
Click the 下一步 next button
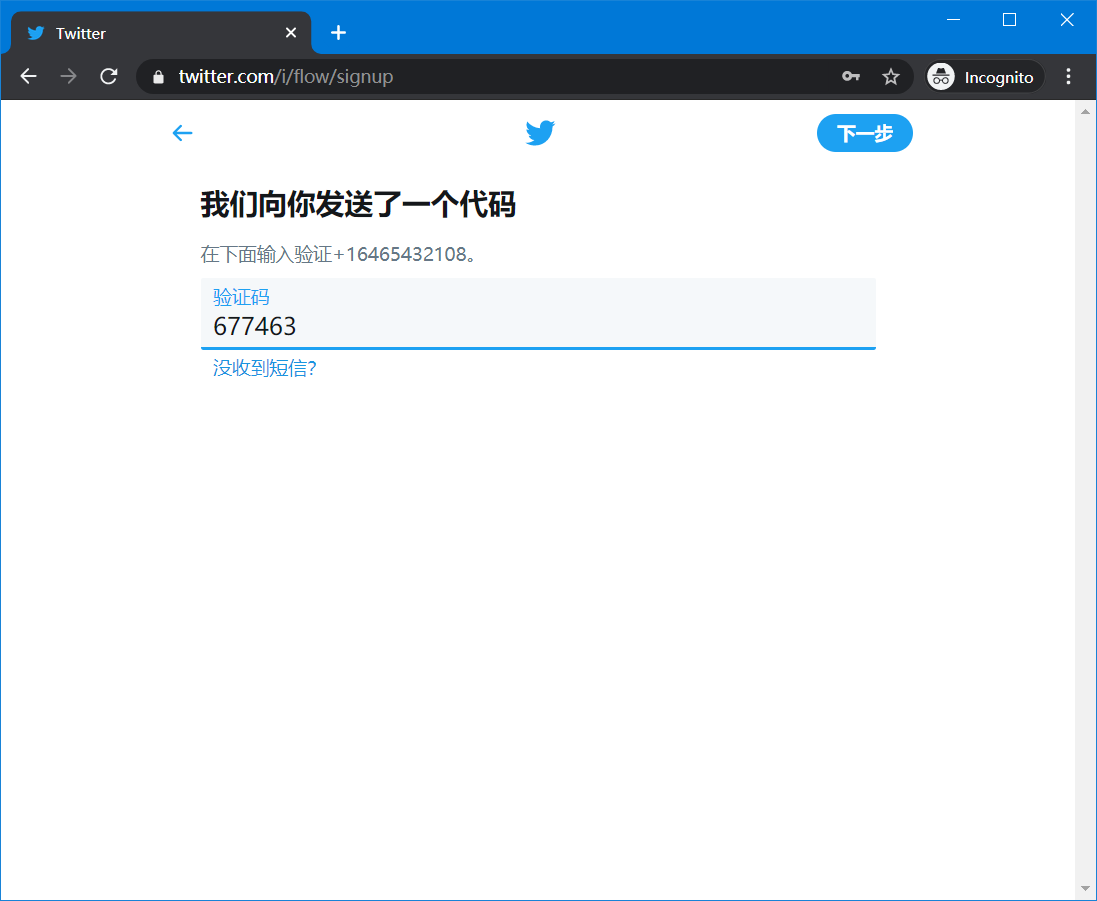pos(865,133)
